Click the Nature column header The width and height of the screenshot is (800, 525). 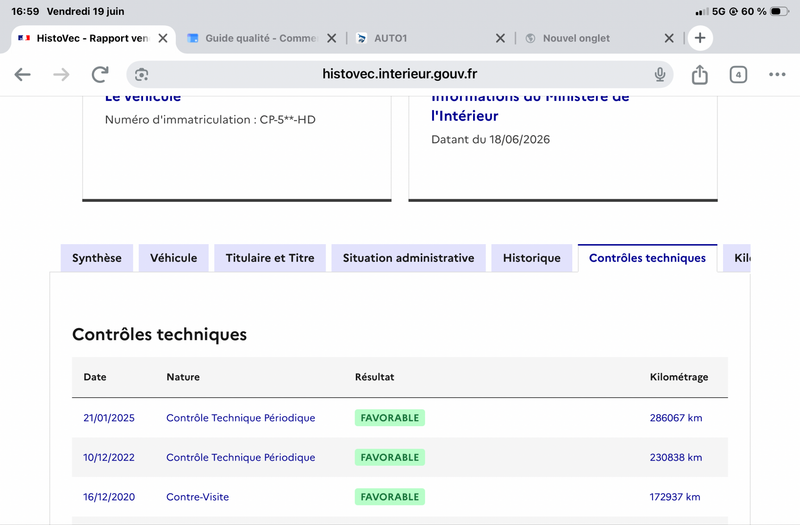point(183,377)
